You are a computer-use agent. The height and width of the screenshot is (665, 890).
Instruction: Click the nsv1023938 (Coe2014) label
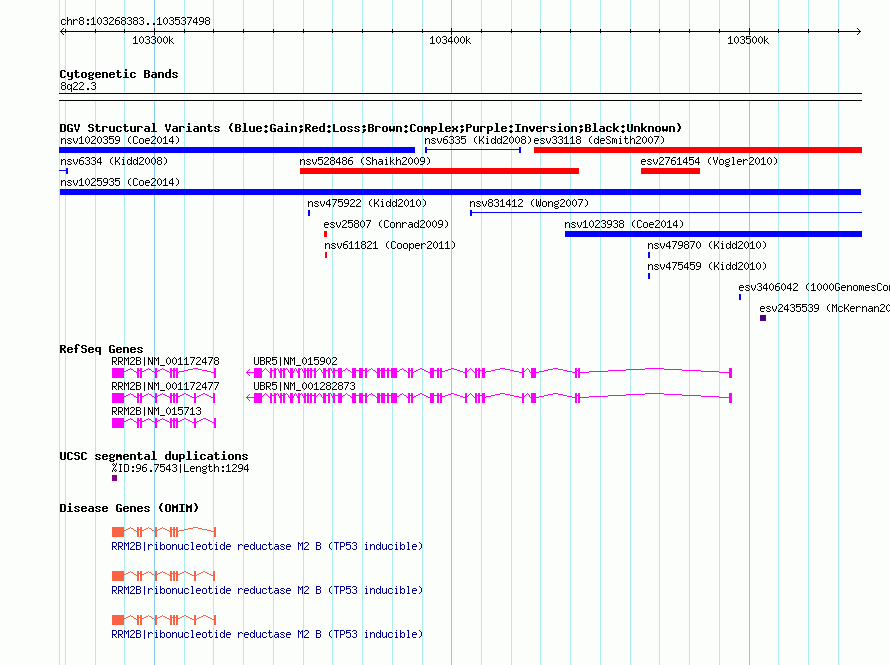click(x=624, y=224)
